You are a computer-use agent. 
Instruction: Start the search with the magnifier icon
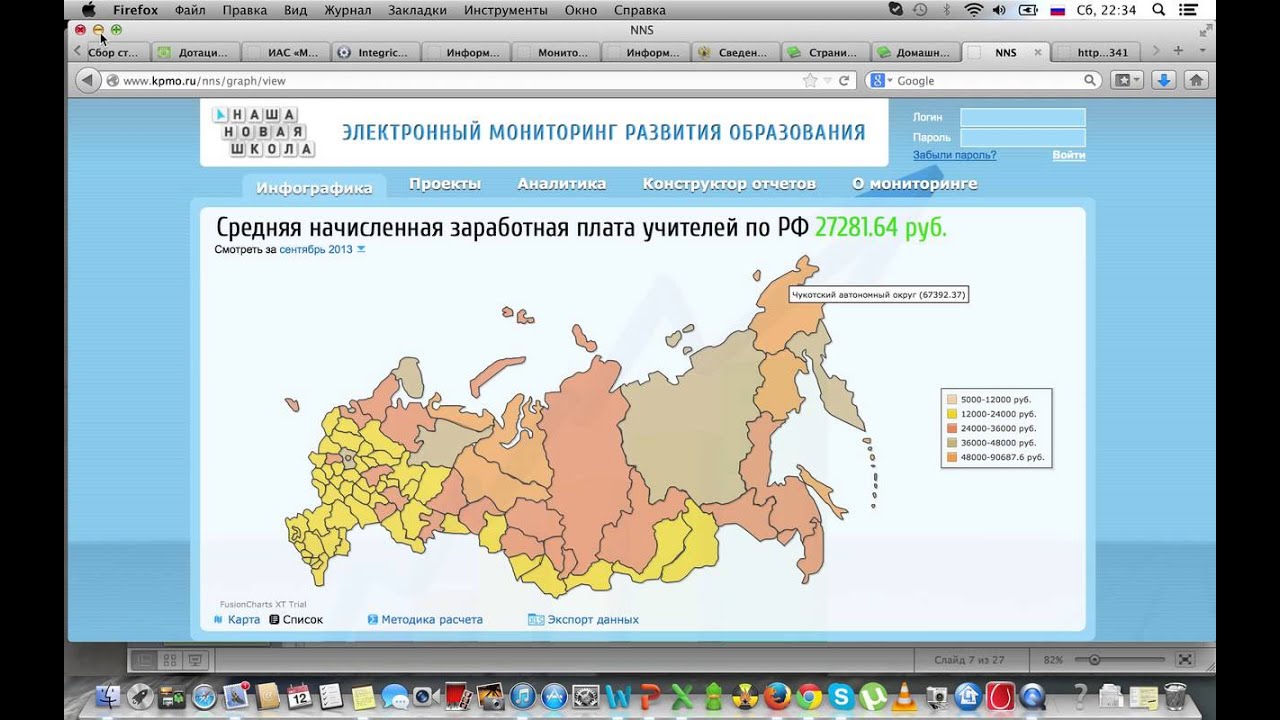[1090, 80]
